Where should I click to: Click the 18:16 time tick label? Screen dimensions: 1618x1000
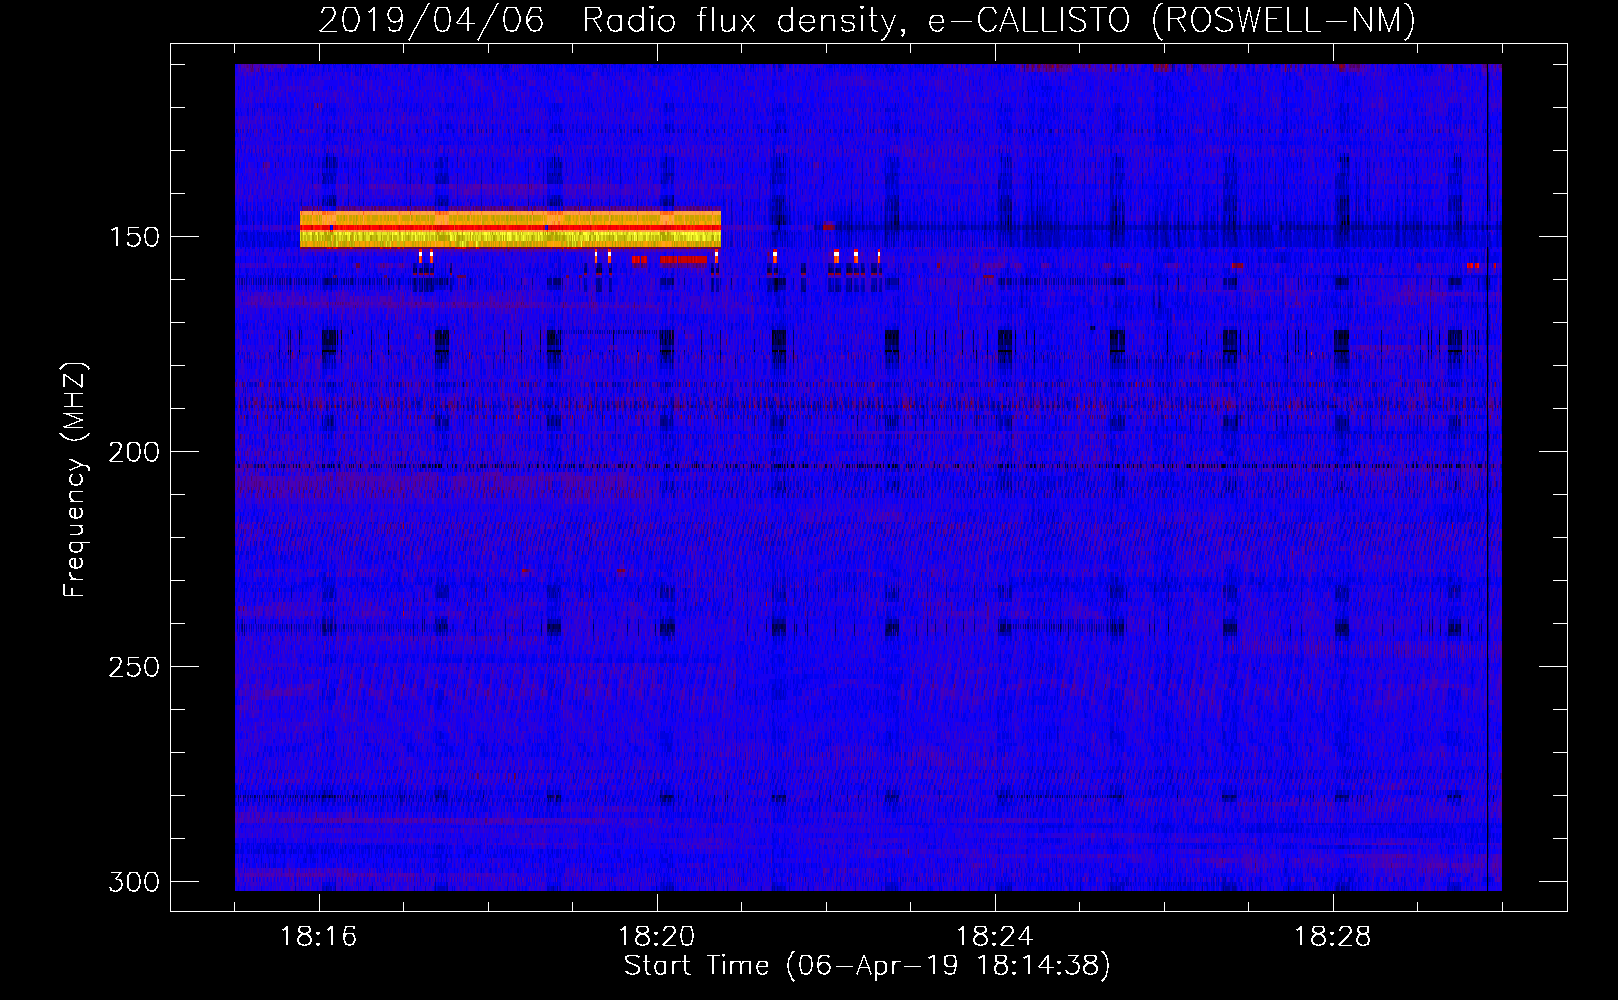click(x=318, y=937)
